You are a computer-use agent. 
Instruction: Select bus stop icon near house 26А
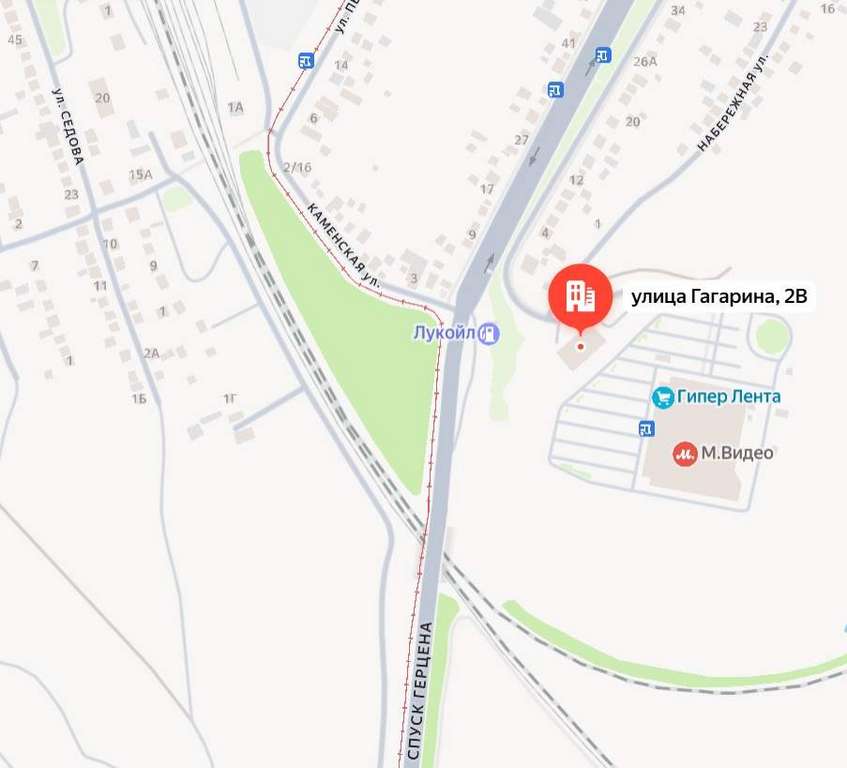coord(603,55)
